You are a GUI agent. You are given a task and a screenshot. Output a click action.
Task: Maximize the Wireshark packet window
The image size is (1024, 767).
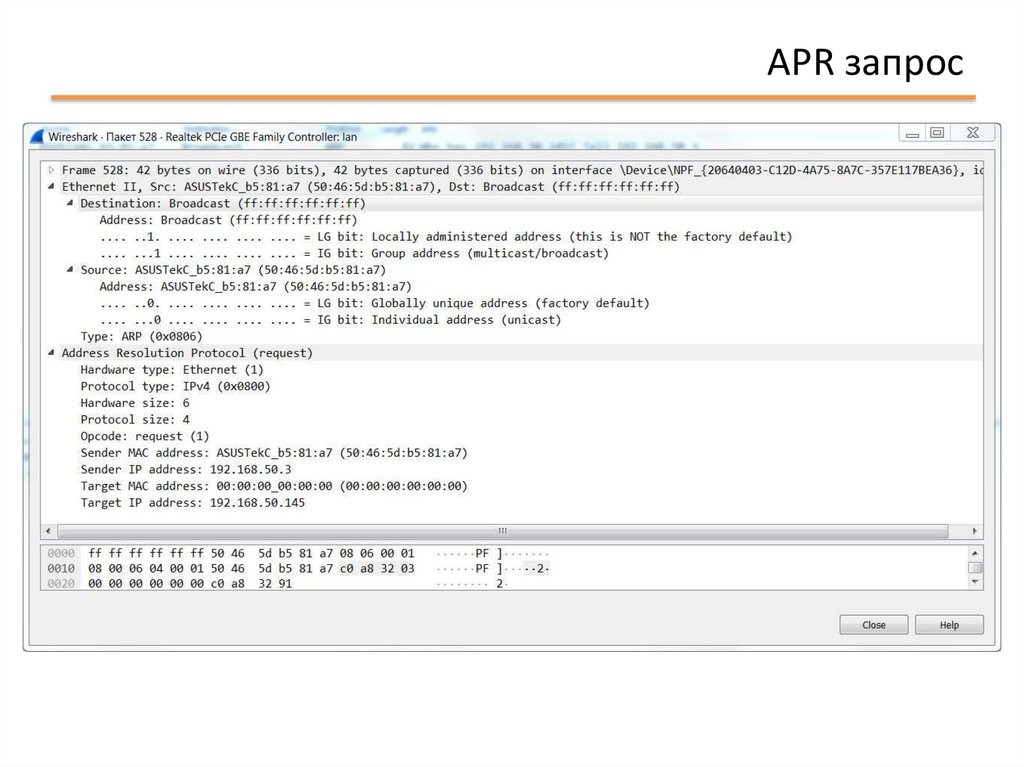937,132
